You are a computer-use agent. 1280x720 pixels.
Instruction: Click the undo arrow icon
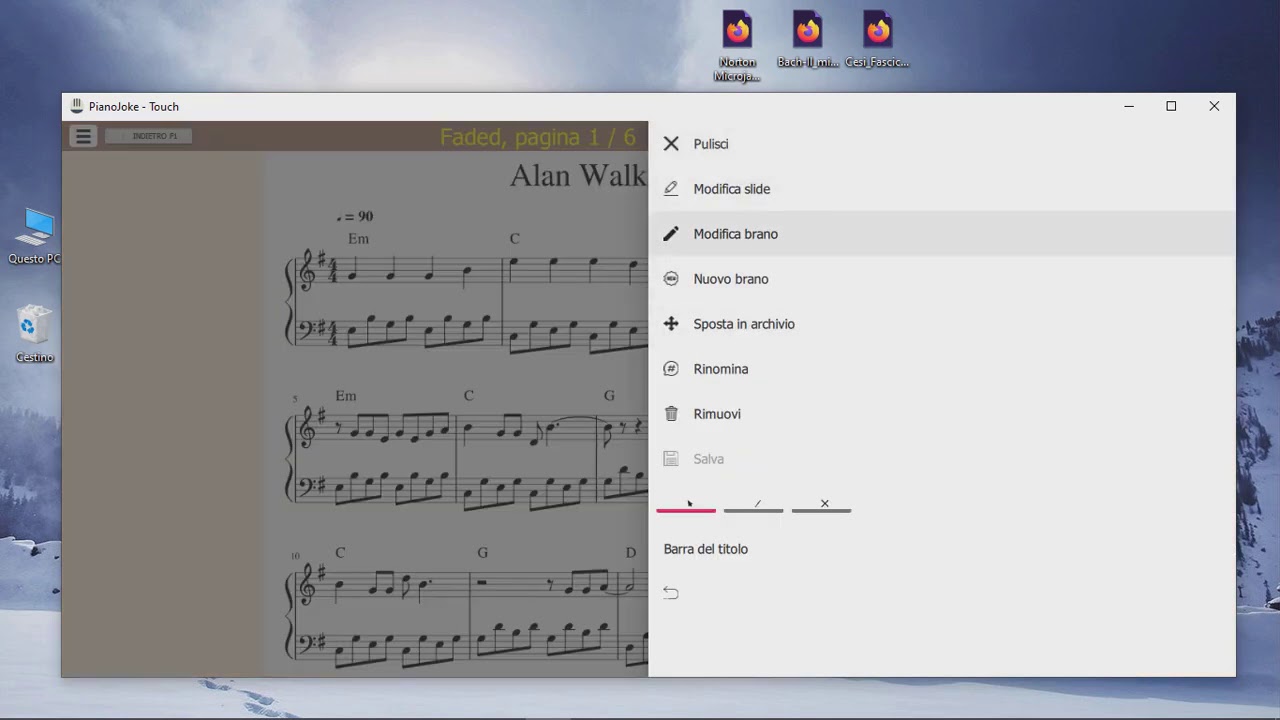tap(671, 593)
